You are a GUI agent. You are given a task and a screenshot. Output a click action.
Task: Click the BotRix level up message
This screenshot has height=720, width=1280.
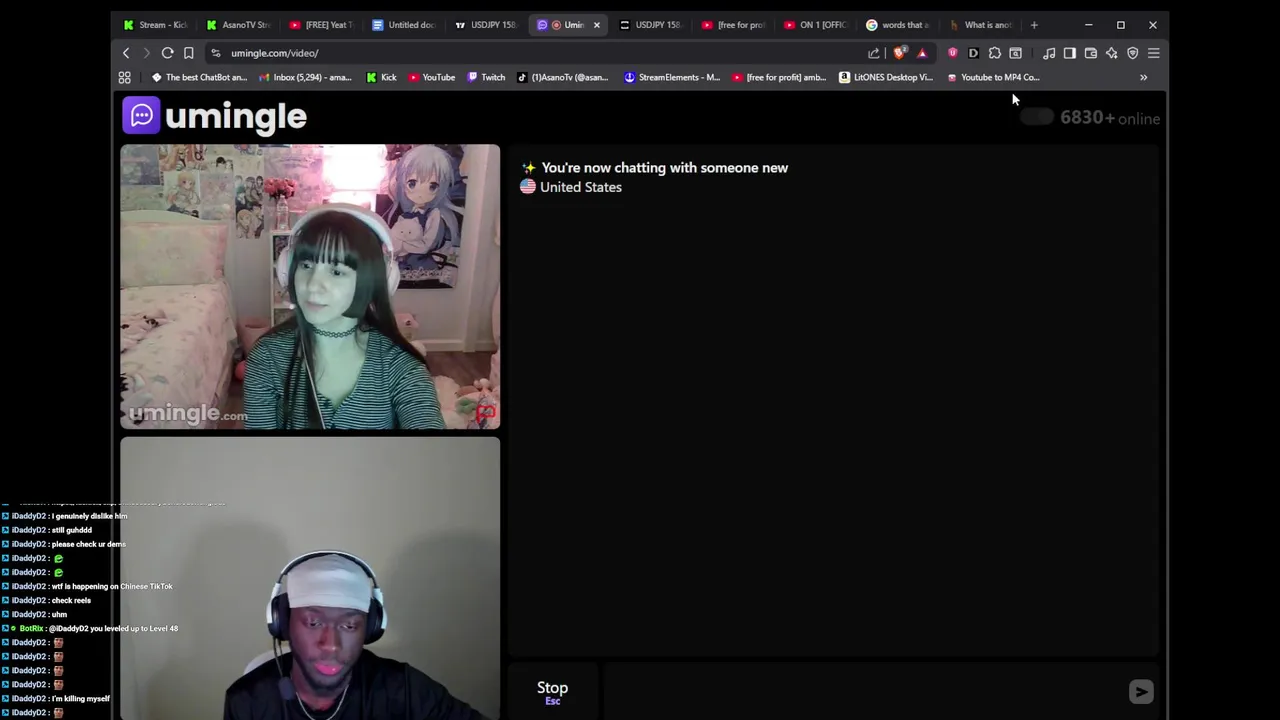point(98,628)
